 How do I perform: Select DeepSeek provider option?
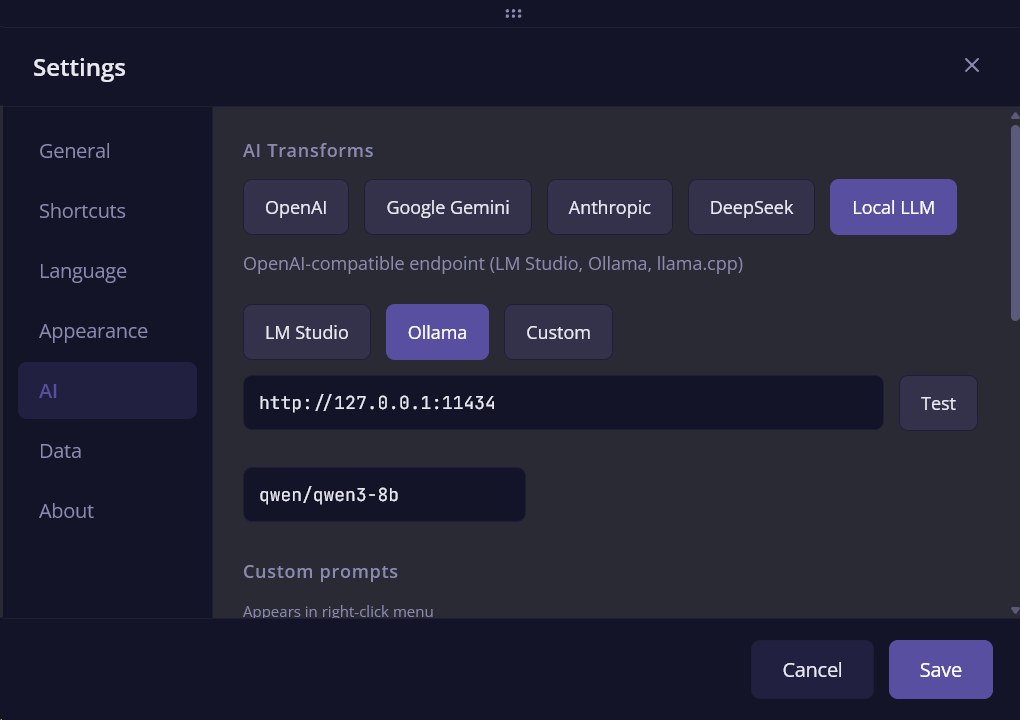751,208
